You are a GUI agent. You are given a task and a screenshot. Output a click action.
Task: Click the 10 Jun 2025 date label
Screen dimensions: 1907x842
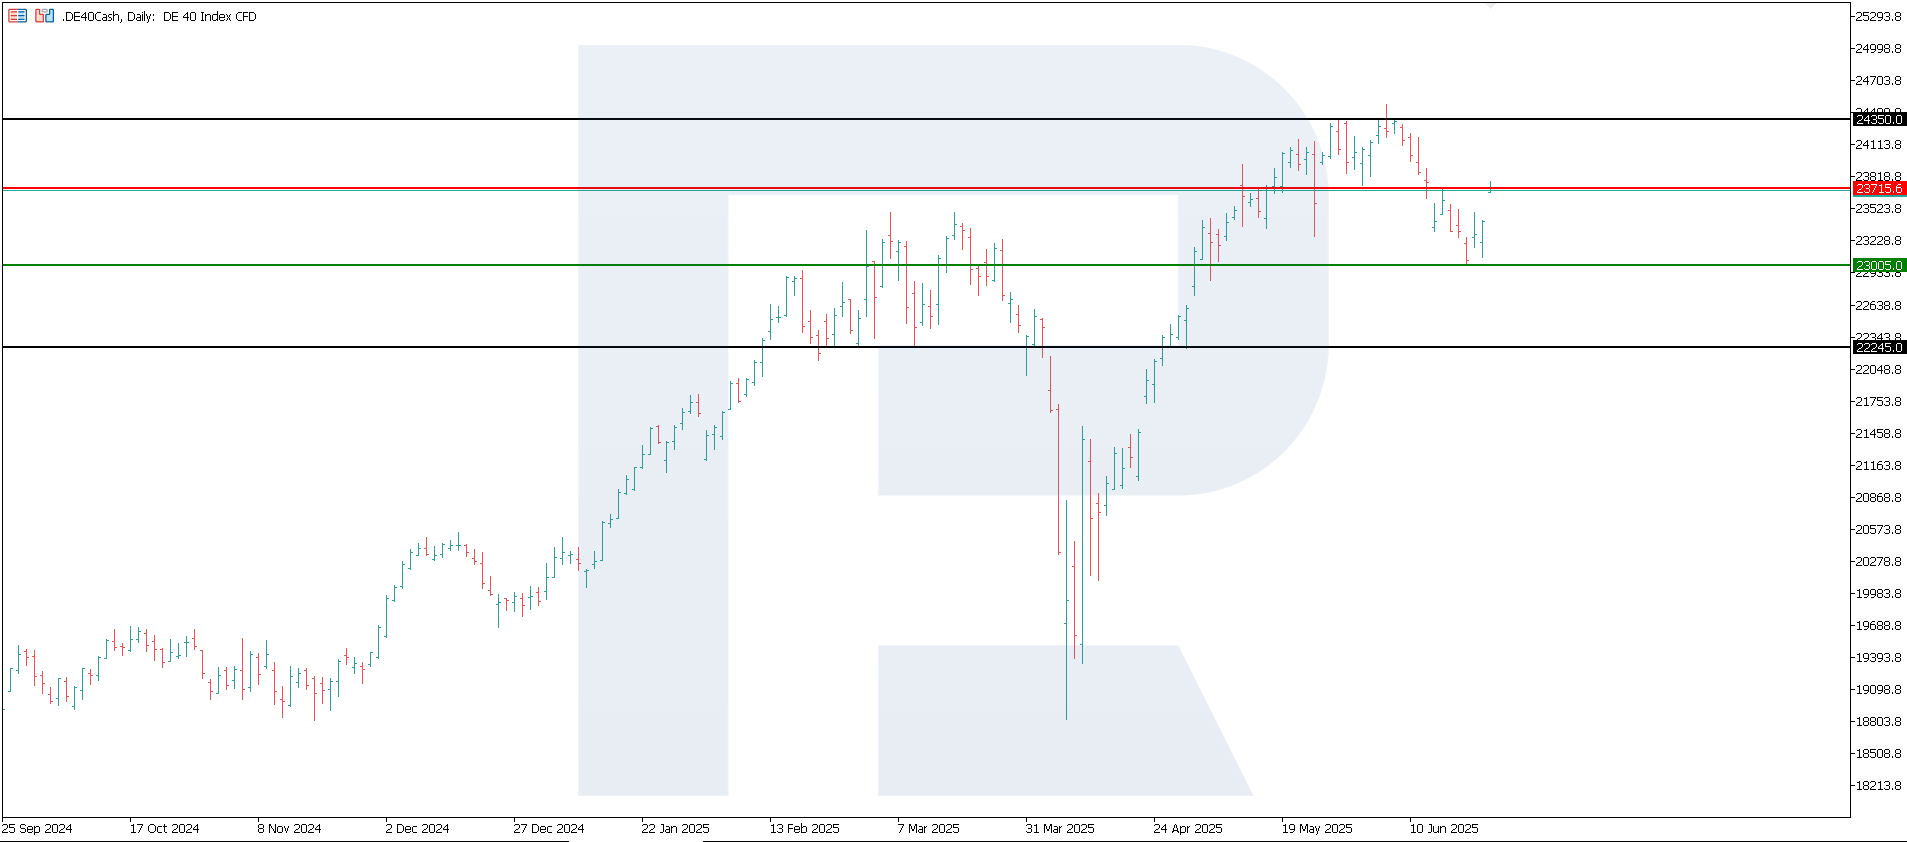(x=1444, y=828)
